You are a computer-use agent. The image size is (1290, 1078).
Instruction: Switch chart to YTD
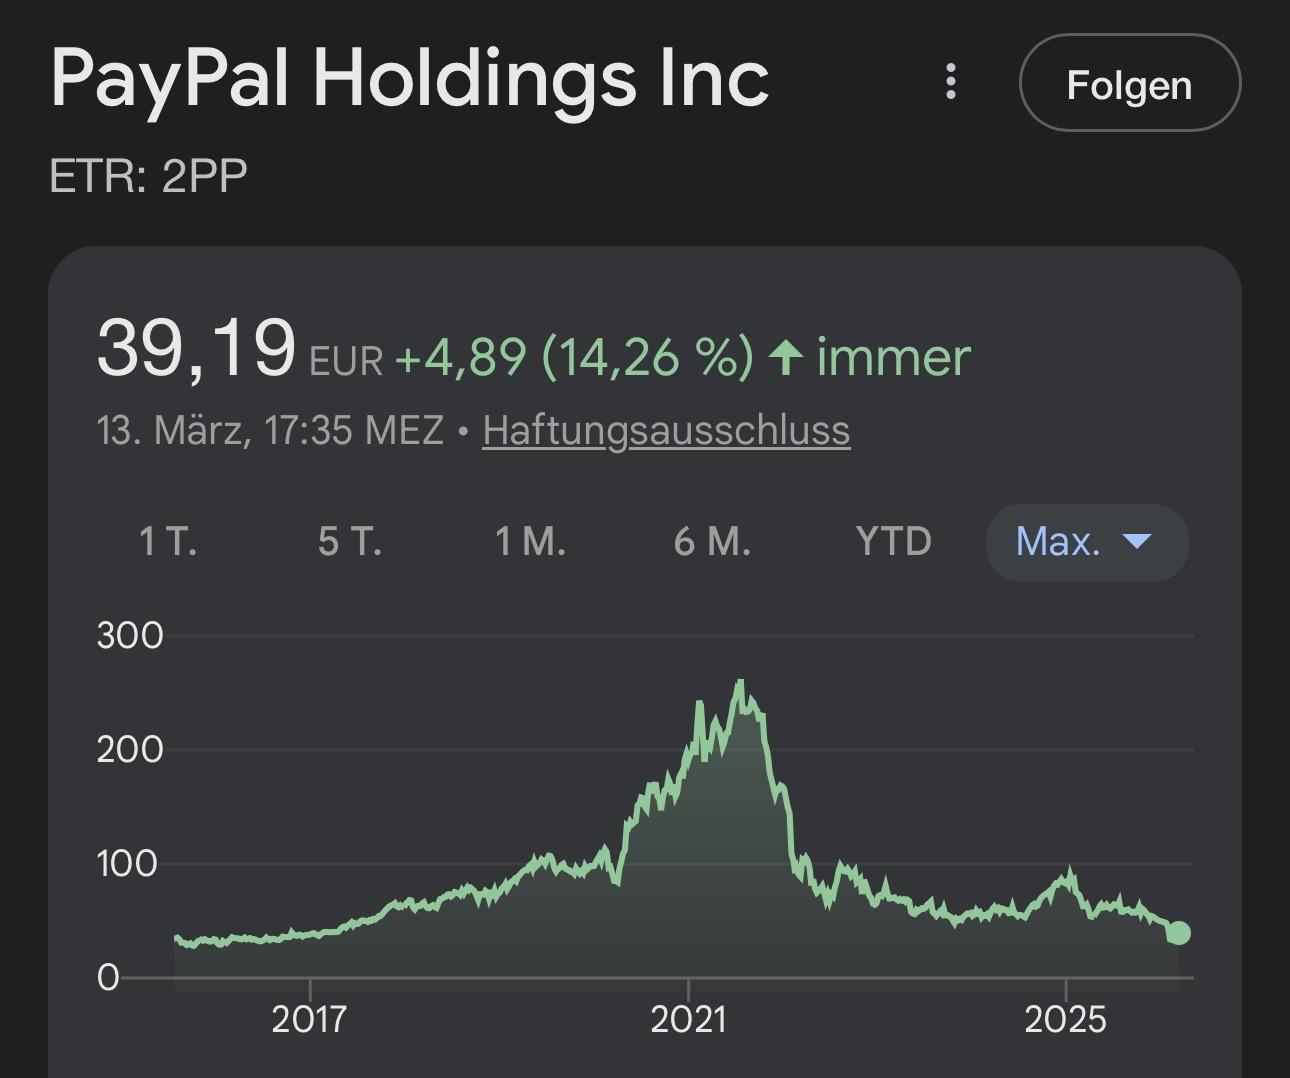tap(893, 542)
